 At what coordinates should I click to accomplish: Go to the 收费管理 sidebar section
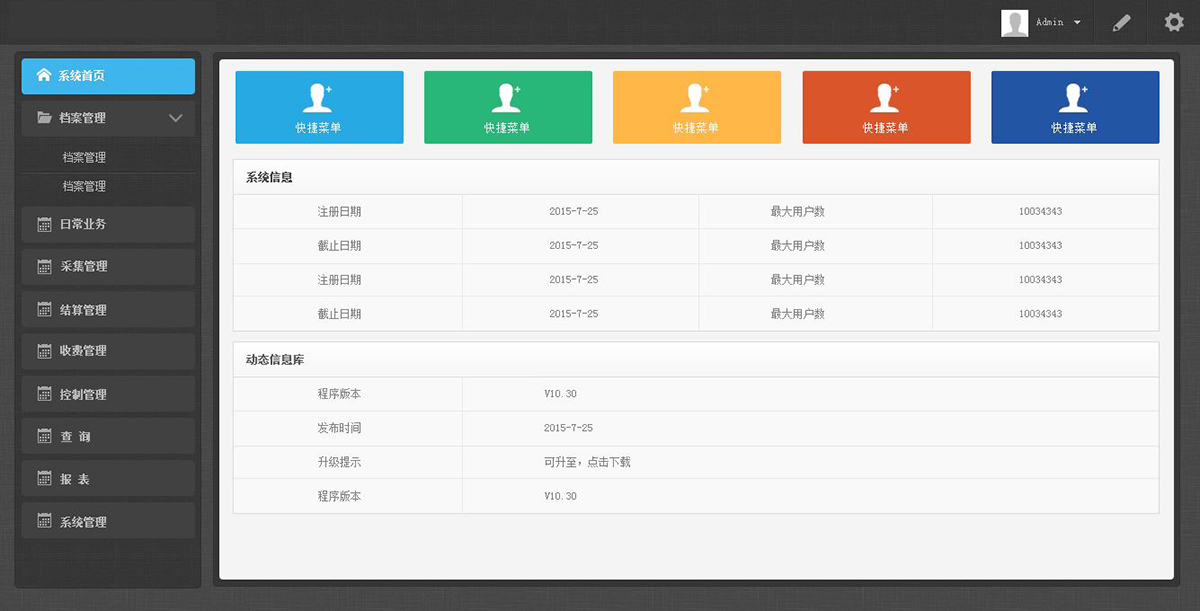point(108,351)
